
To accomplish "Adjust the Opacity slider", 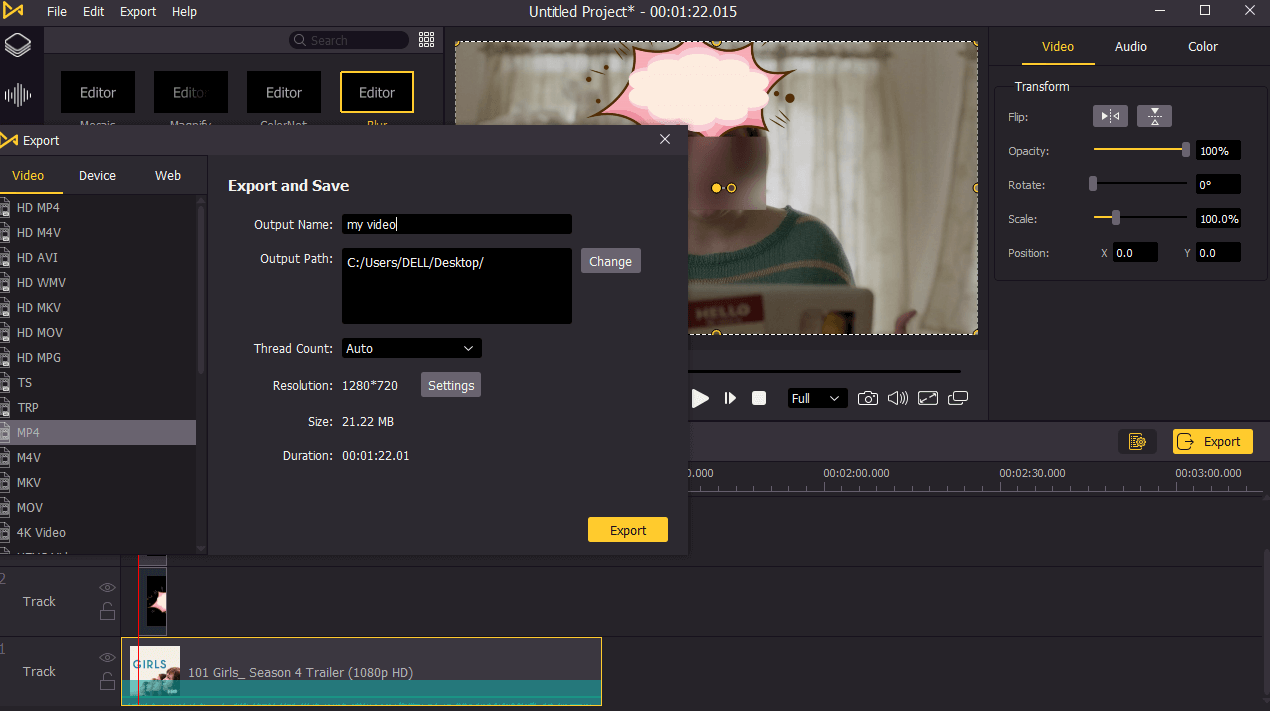I will (1141, 150).
